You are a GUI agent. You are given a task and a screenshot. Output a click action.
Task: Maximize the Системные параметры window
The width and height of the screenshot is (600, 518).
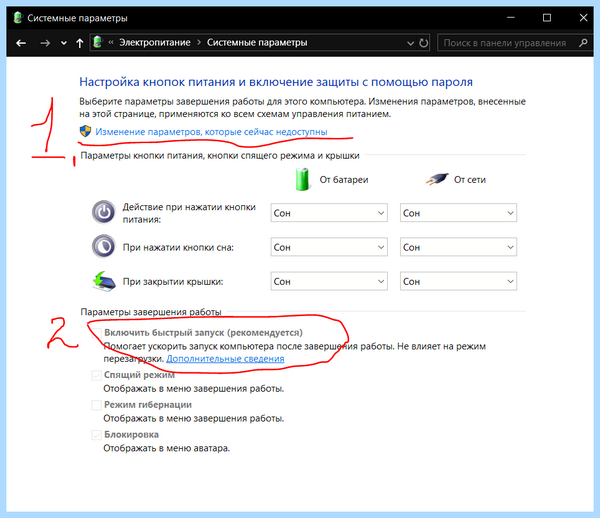547,18
